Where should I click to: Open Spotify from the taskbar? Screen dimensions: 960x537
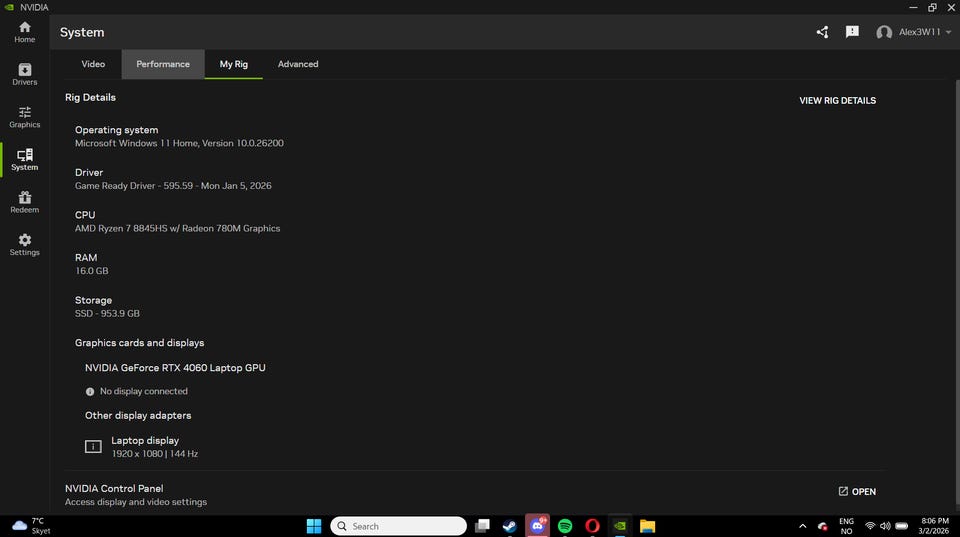(564, 526)
